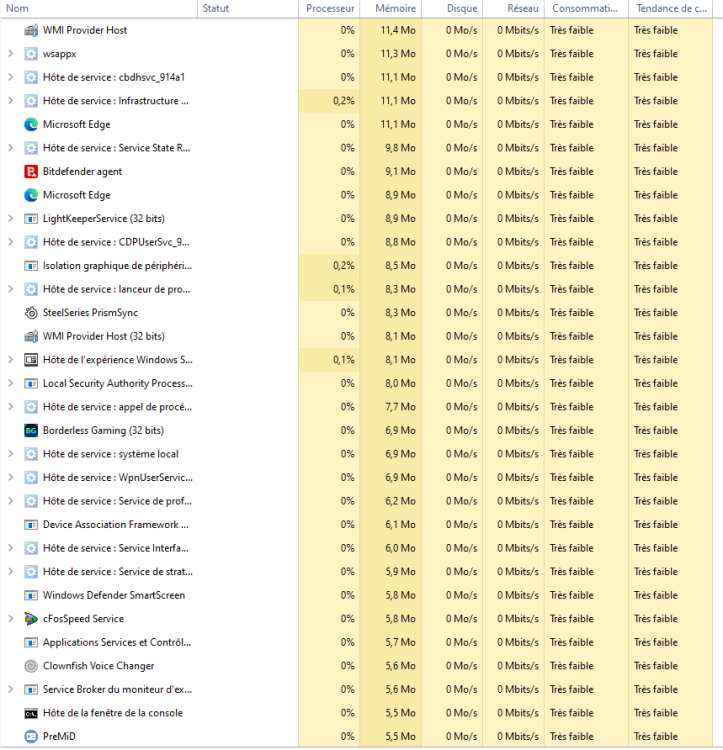
Task: Expand the wsappx process group
Action: click(10, 54)
